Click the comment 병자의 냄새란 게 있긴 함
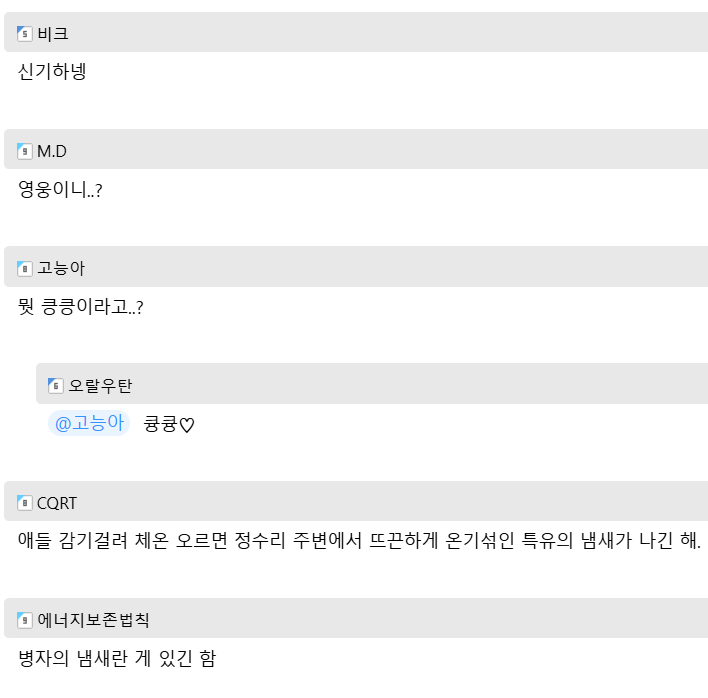This screenshot has width=708, height=698. click(117, 658)
